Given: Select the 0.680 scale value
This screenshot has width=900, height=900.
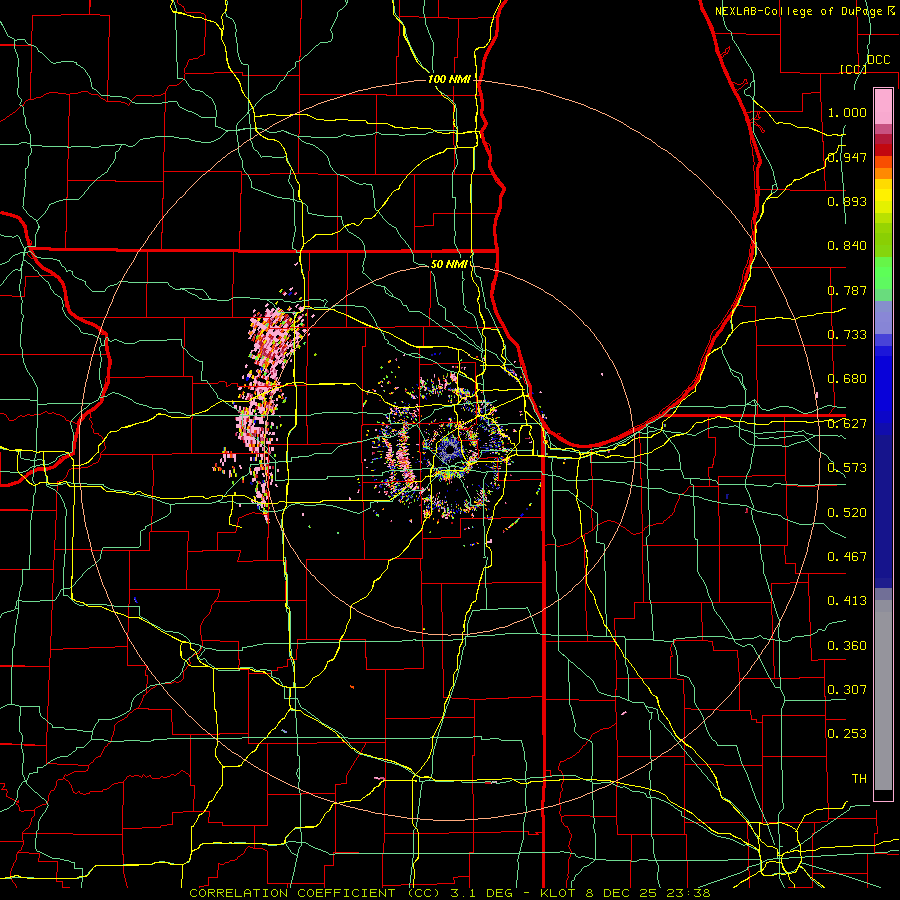Looking at the screenshot, I should click(x=847, y=379).
